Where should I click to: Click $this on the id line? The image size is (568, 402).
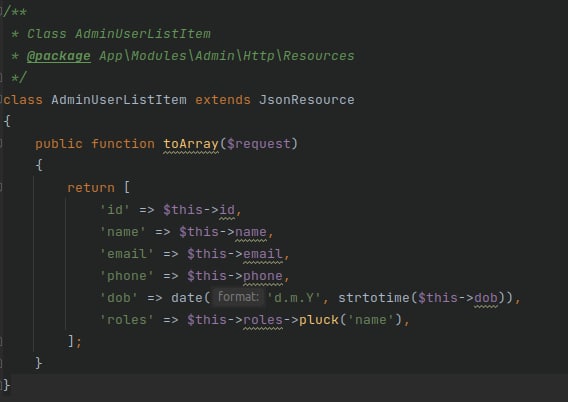coord(183,210)
